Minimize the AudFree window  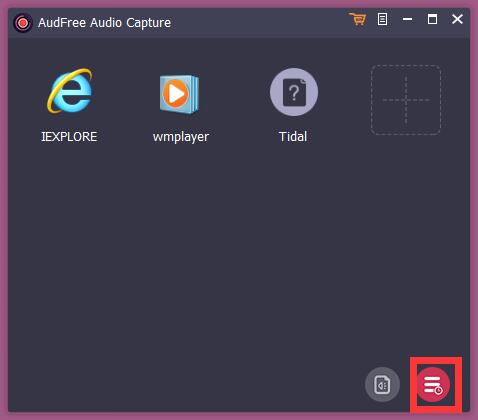(407, 19)
